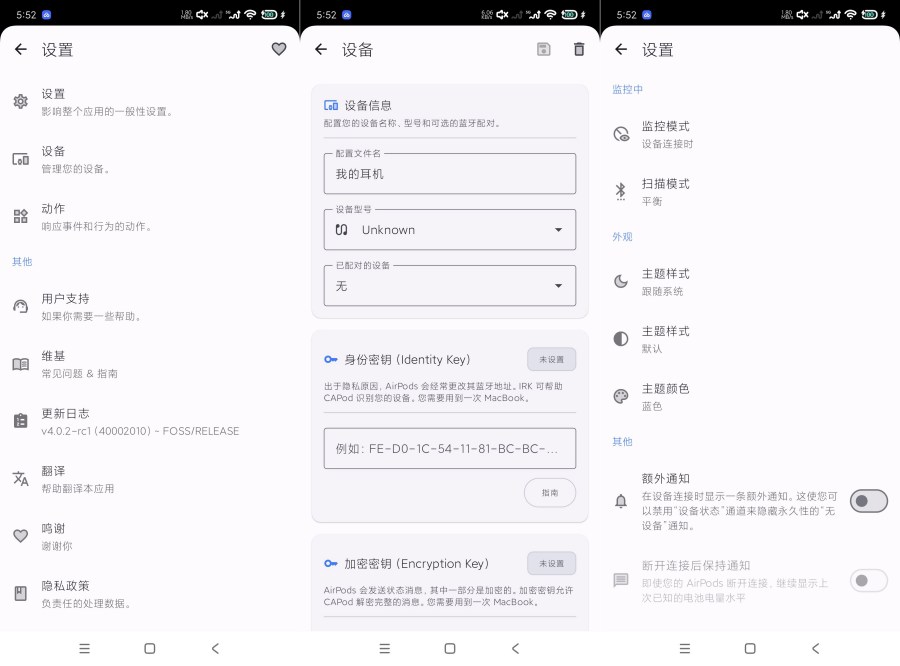The width and height of the screenshot is (900, 666).
Task: Tap the heart favorite icon atop 设置 page
Action: click(278, 48)
